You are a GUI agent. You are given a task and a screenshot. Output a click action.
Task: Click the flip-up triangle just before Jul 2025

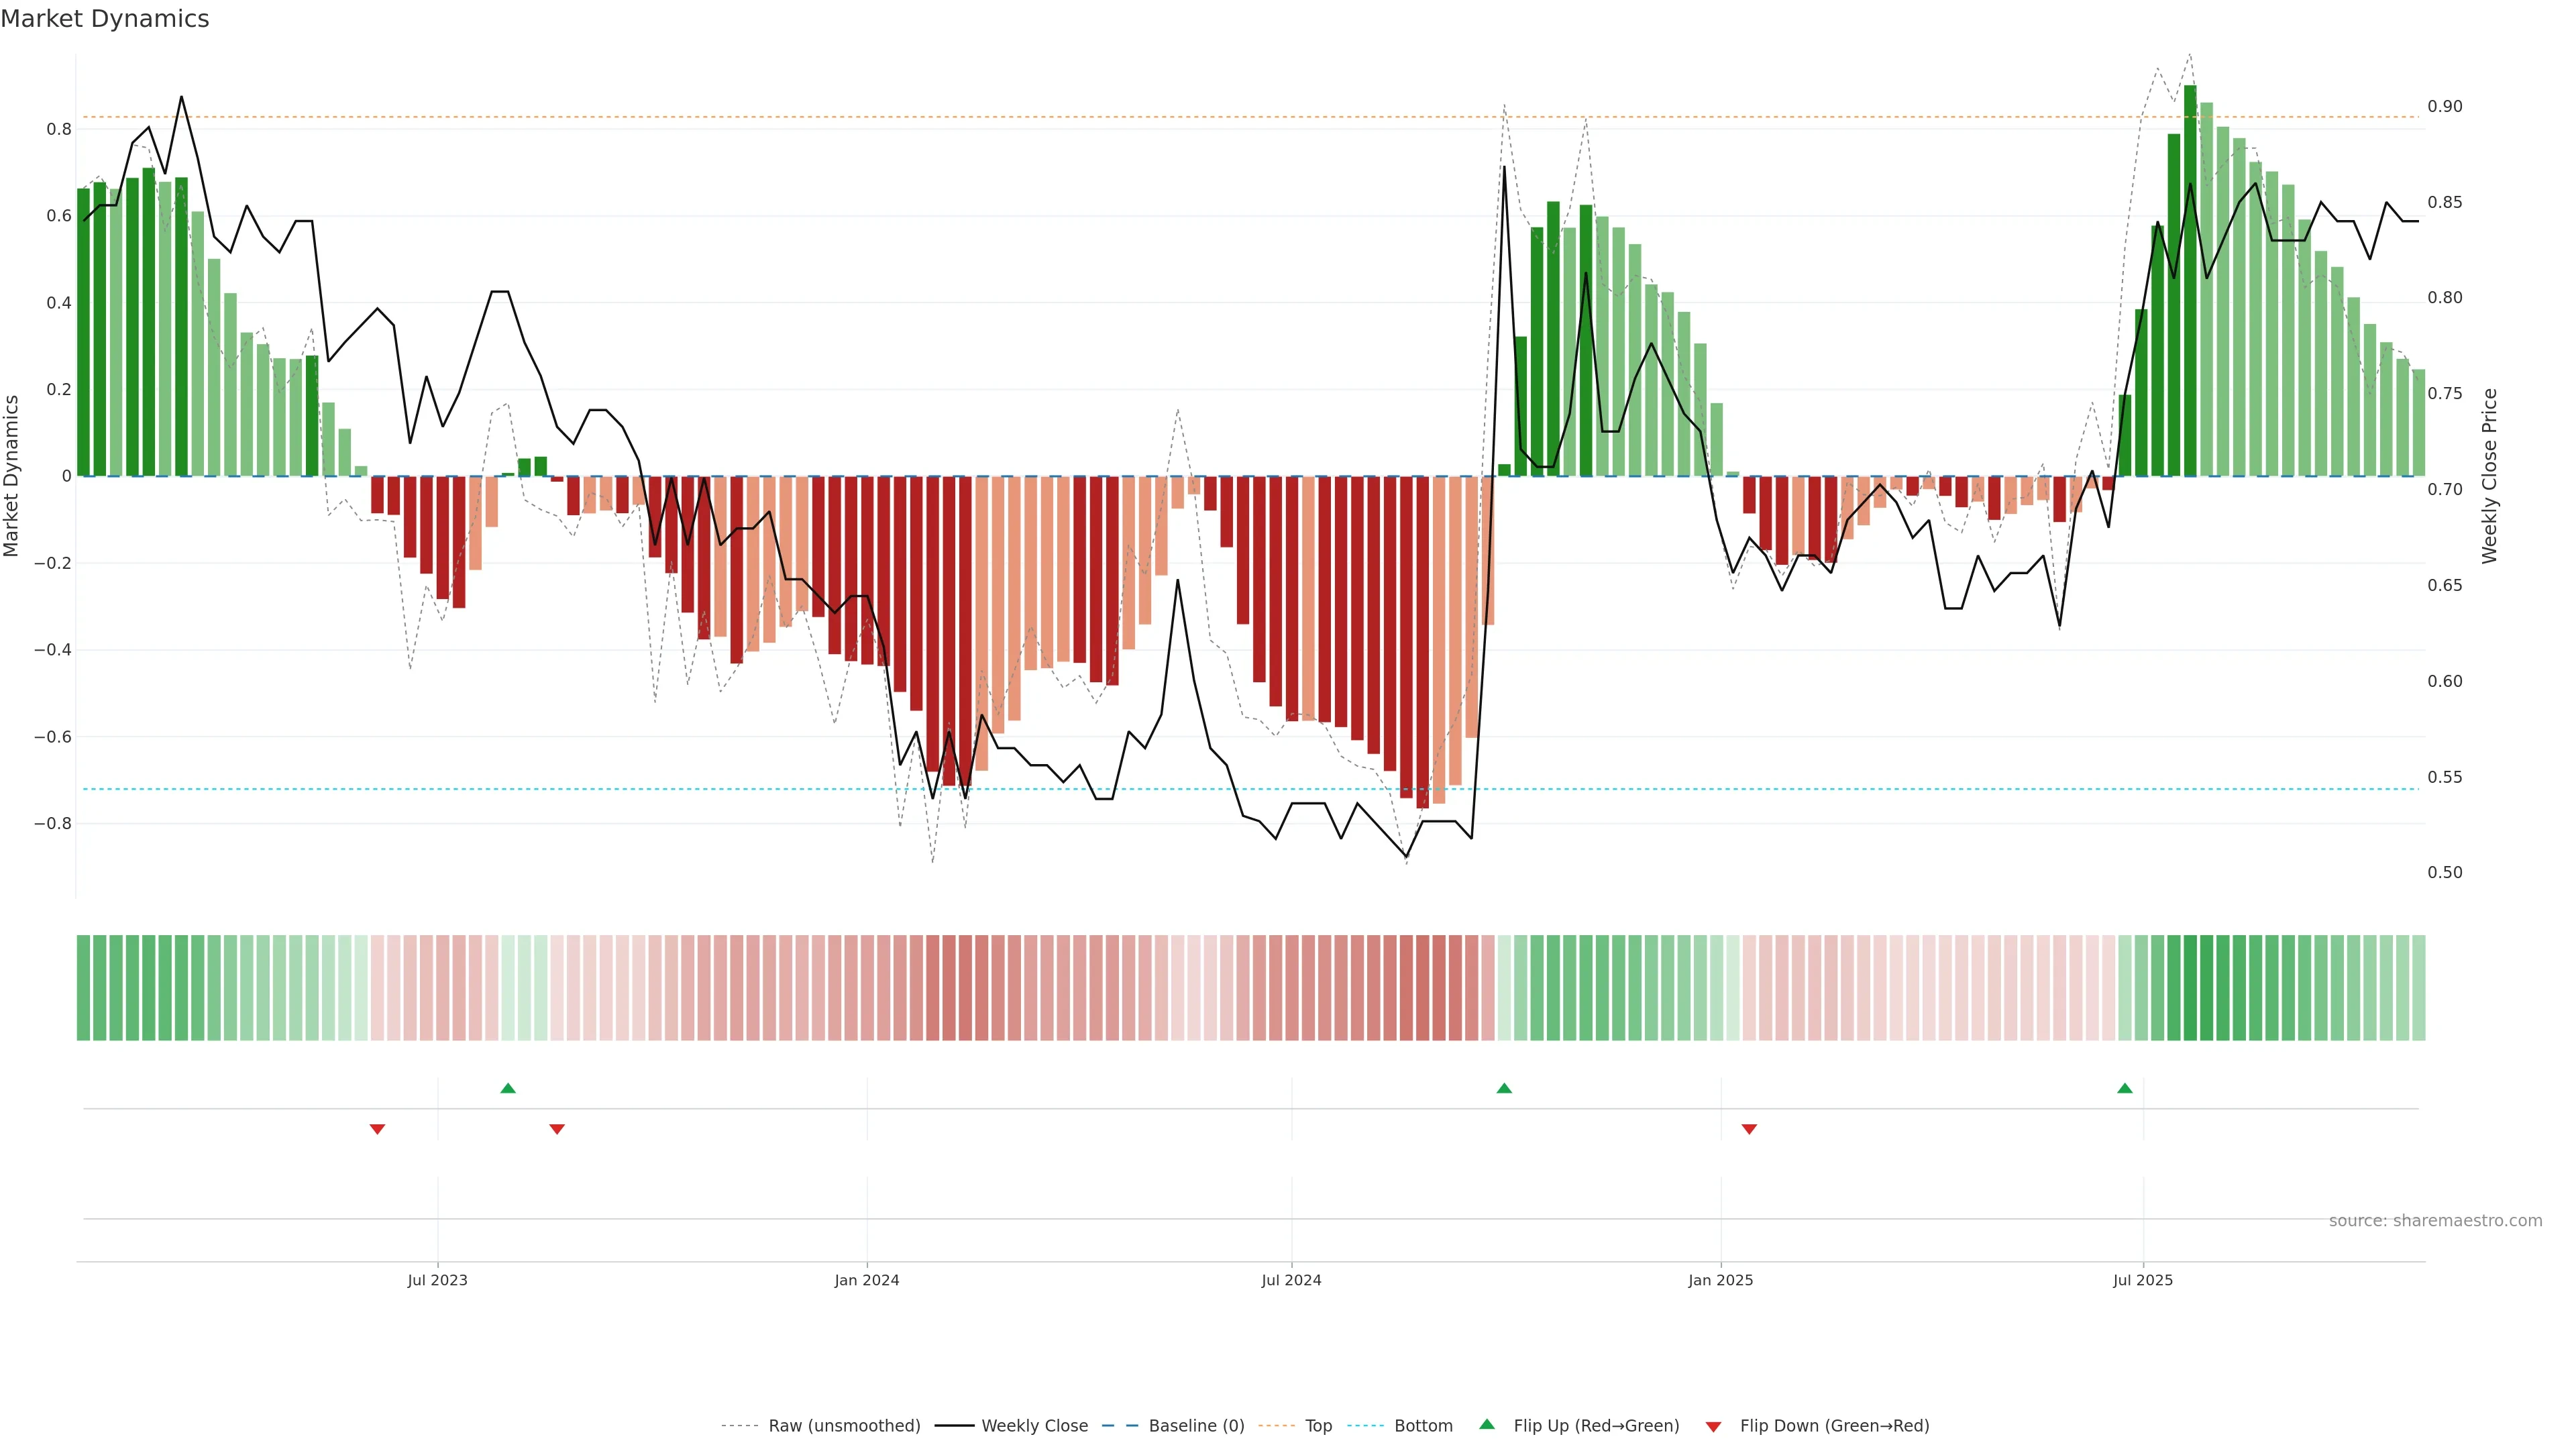click(x=2125, y=1088)
